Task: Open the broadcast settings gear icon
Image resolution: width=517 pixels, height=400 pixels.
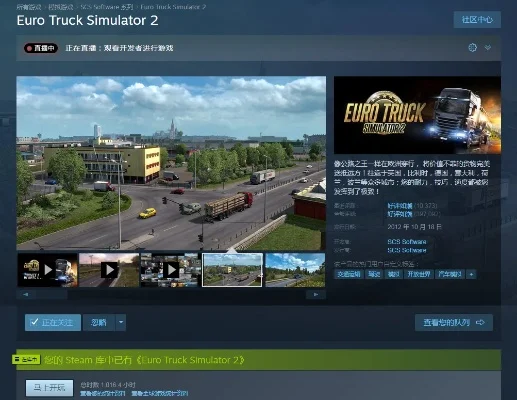Action: [x=472, y=48]
